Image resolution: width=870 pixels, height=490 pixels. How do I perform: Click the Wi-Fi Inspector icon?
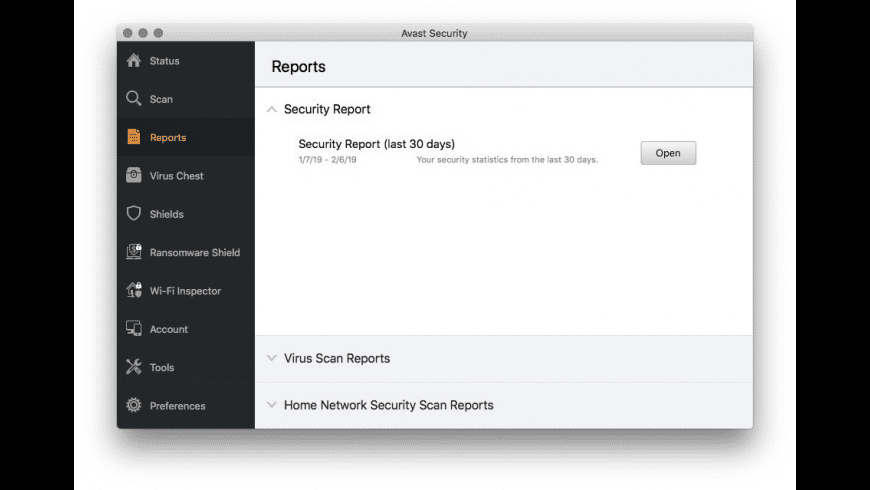pyautogui.click(x=134, y=290)
